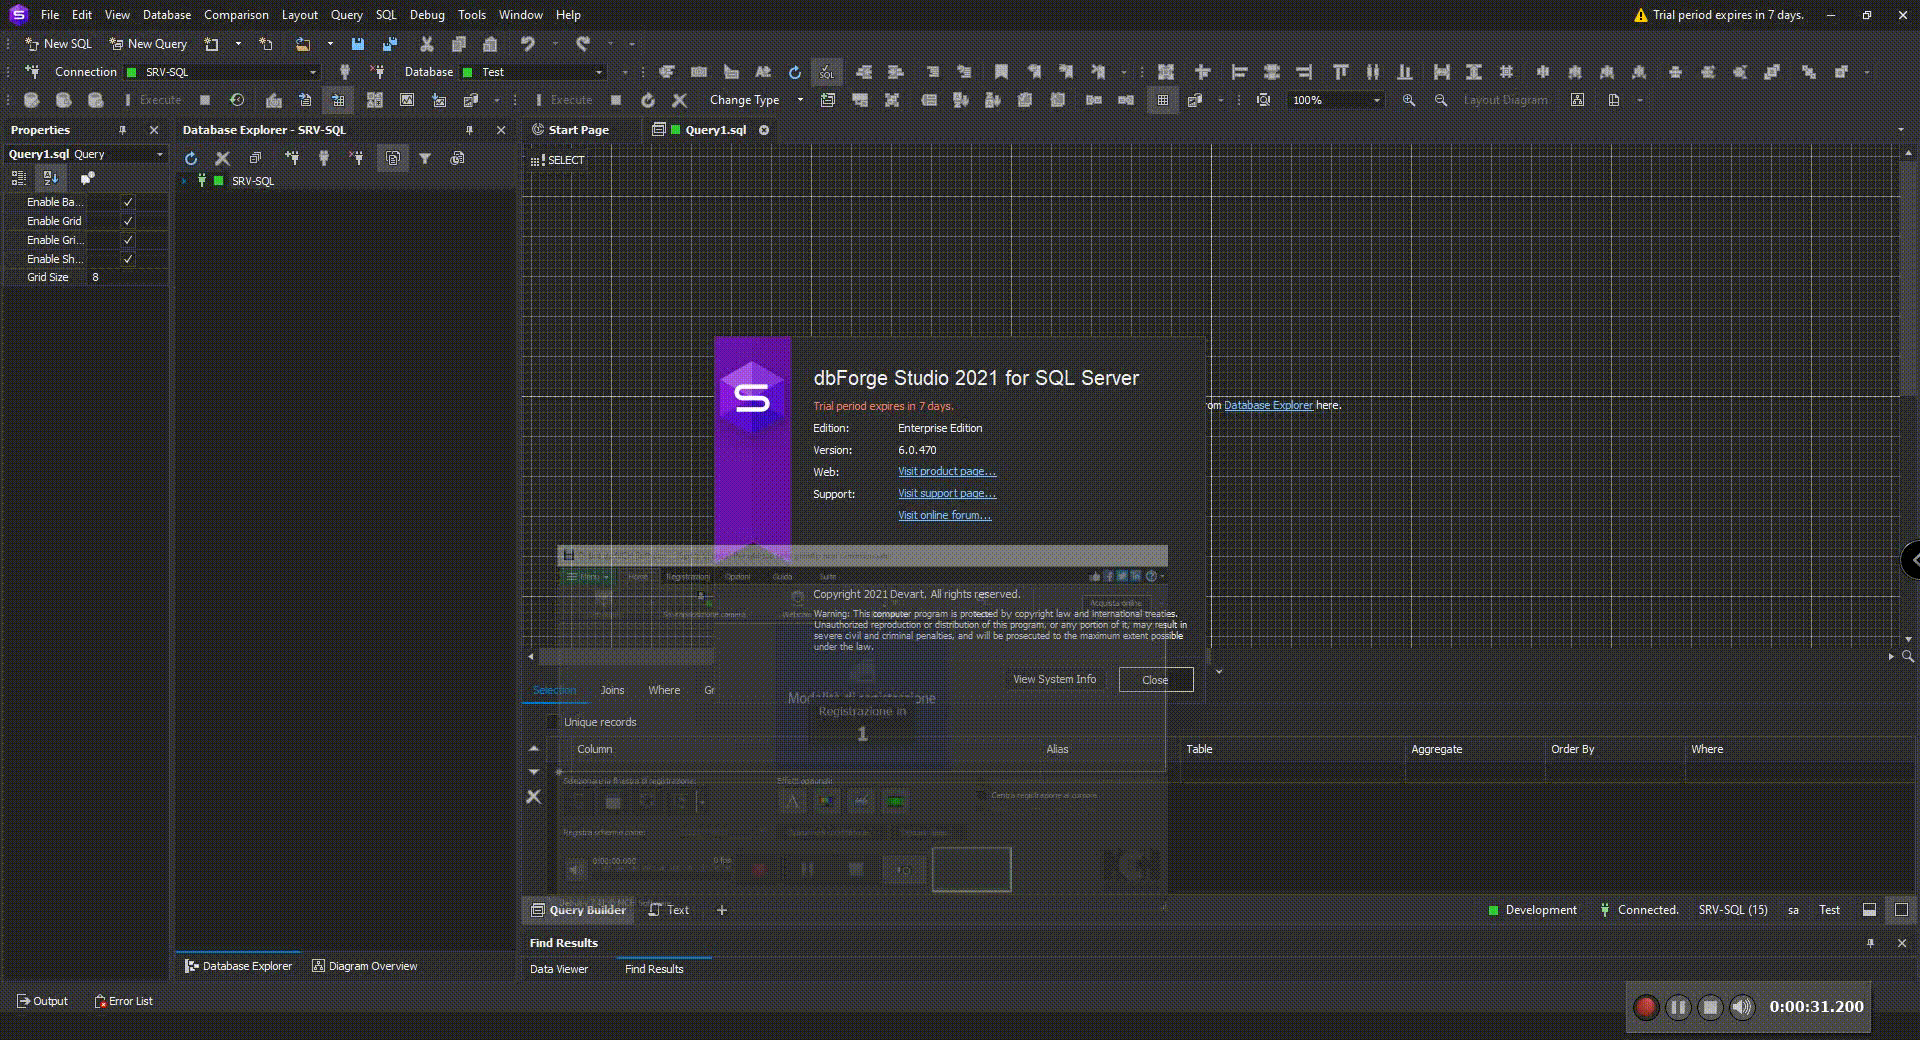The width and height of the screenshot is (1920, 1040).
Task: Toggle the Enable Gri... checkbox
Action: tap(128, 240)
